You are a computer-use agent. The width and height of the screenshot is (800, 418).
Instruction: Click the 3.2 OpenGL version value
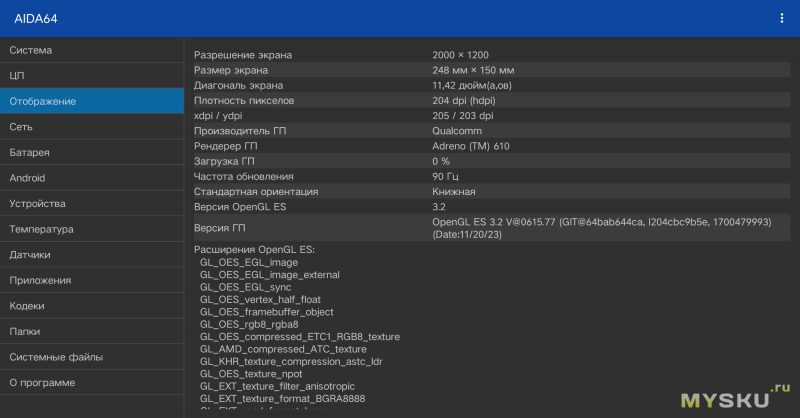coord(439,207)
